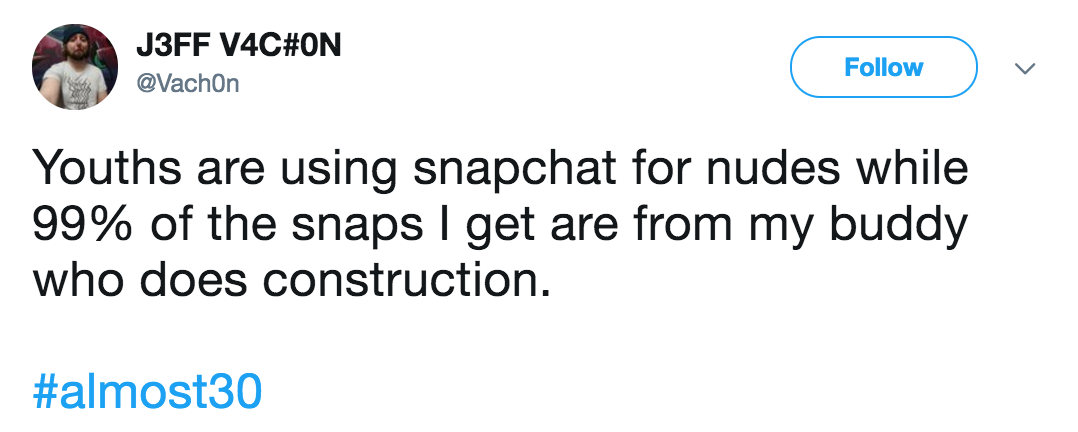This screenshot has height=432, width=1078.
Task: Open the J3FF V4C#0N display name
Action: point(239,47)
